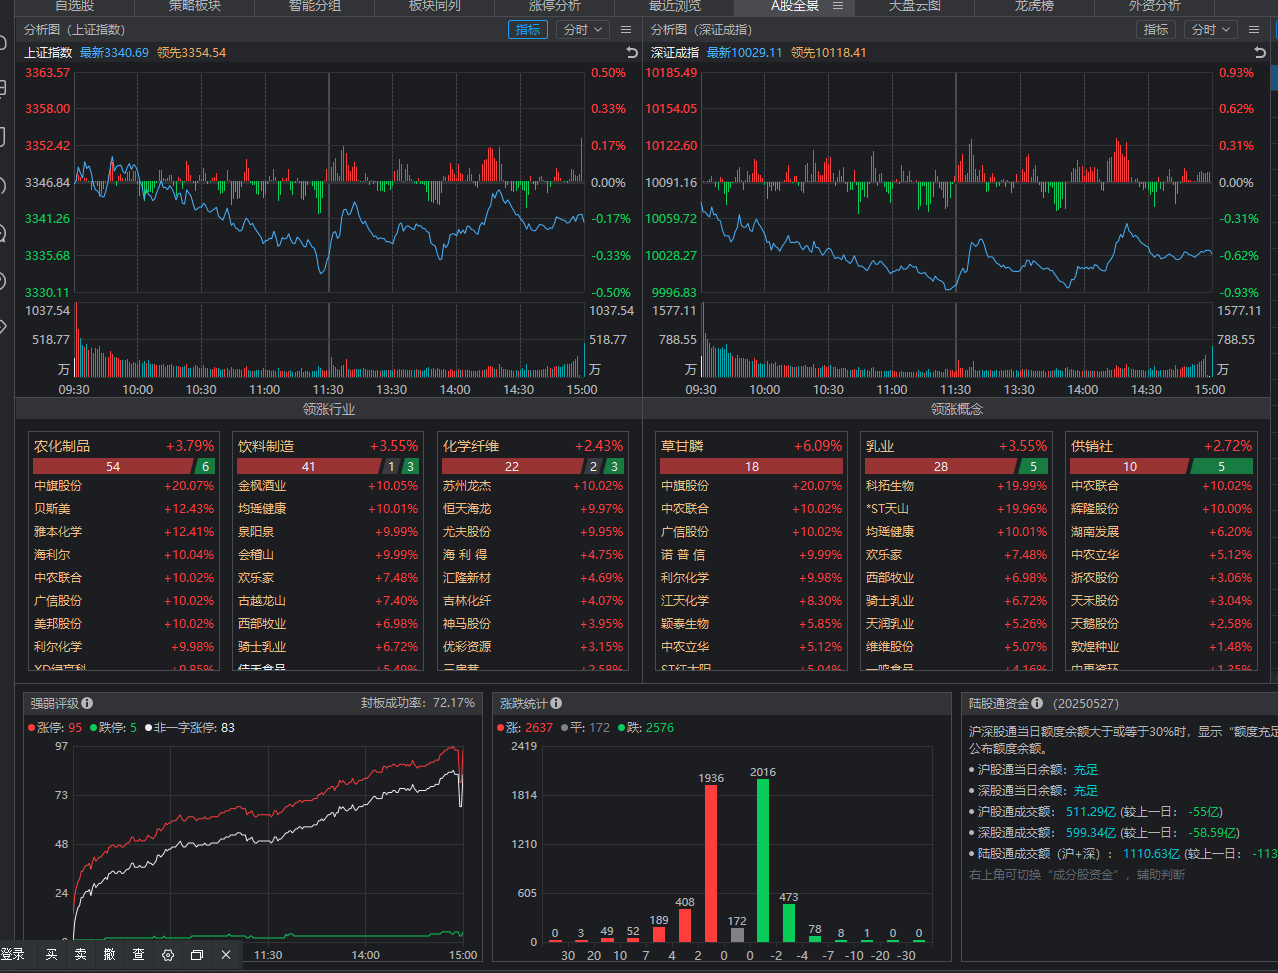Image resolution: width=1278 pixels, height=973 pixels.
Task: Open settings gear in the bottom trading bar
Action: [168, 955]
